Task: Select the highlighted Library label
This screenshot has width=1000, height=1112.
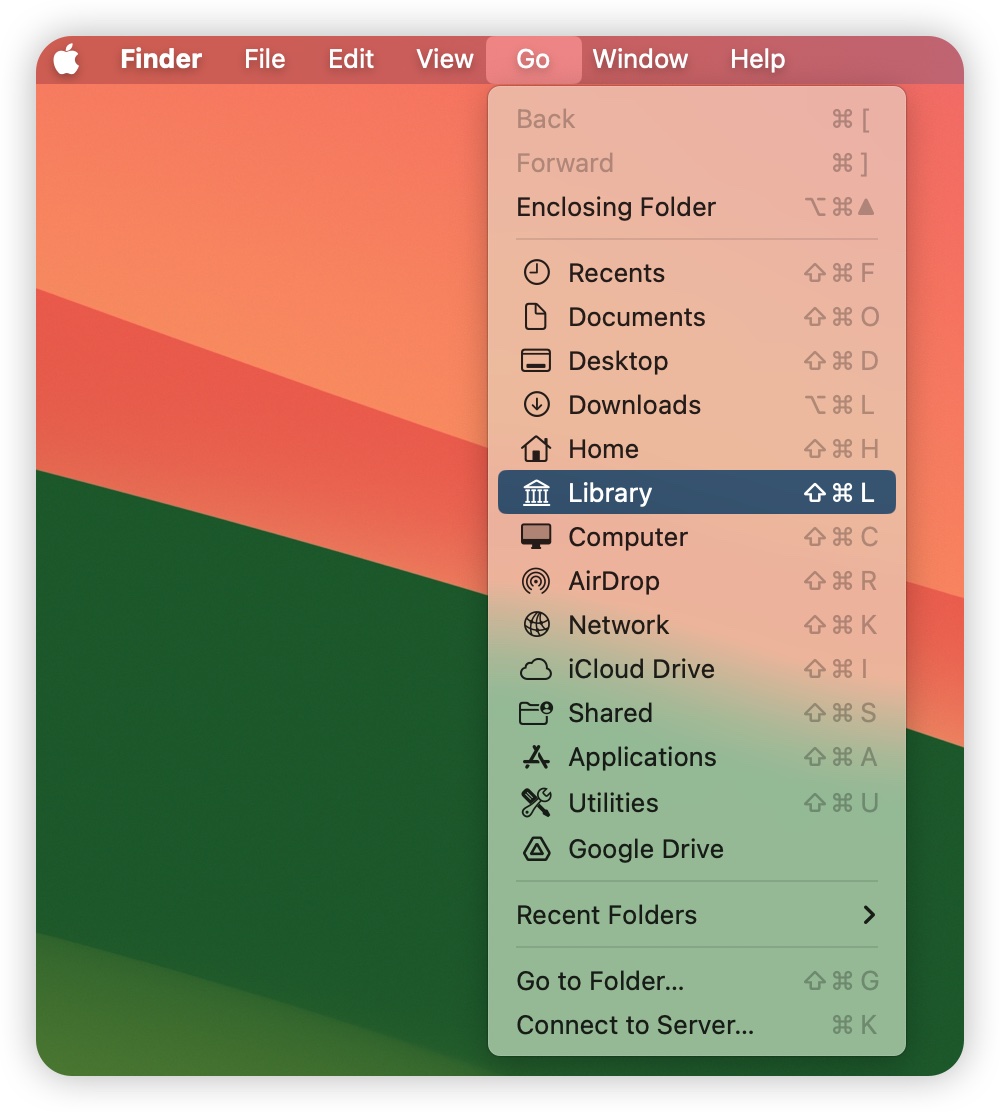Action: tap(610, 493)
